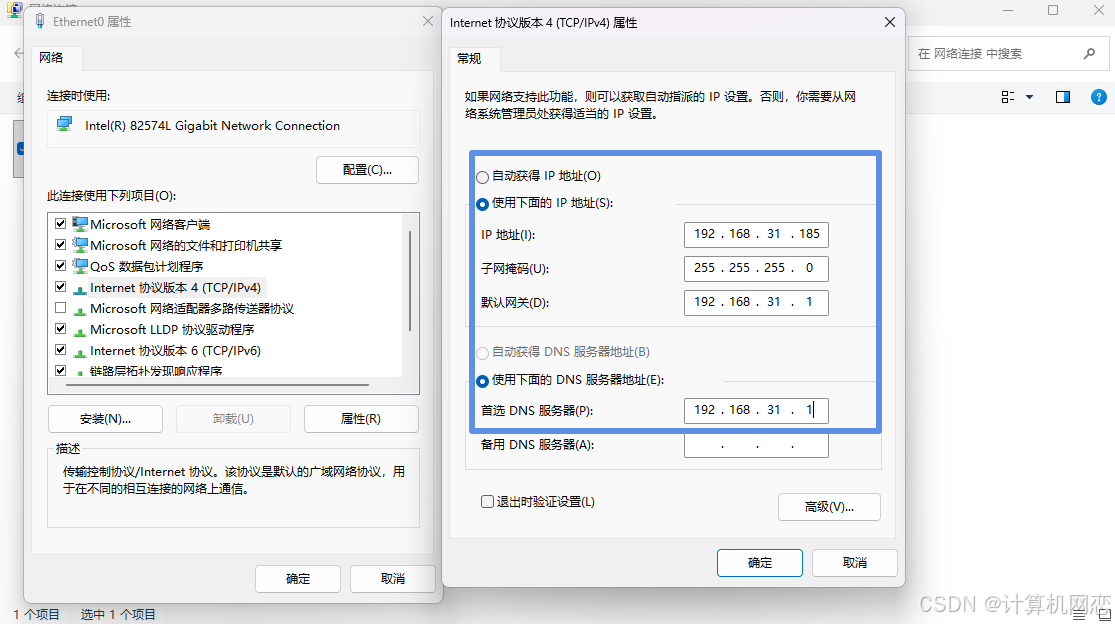1115x624 pixels.
Task: Uncheck Microsoft 网络的文件和打印机共享 checkbox
Action: click(60, 245)
